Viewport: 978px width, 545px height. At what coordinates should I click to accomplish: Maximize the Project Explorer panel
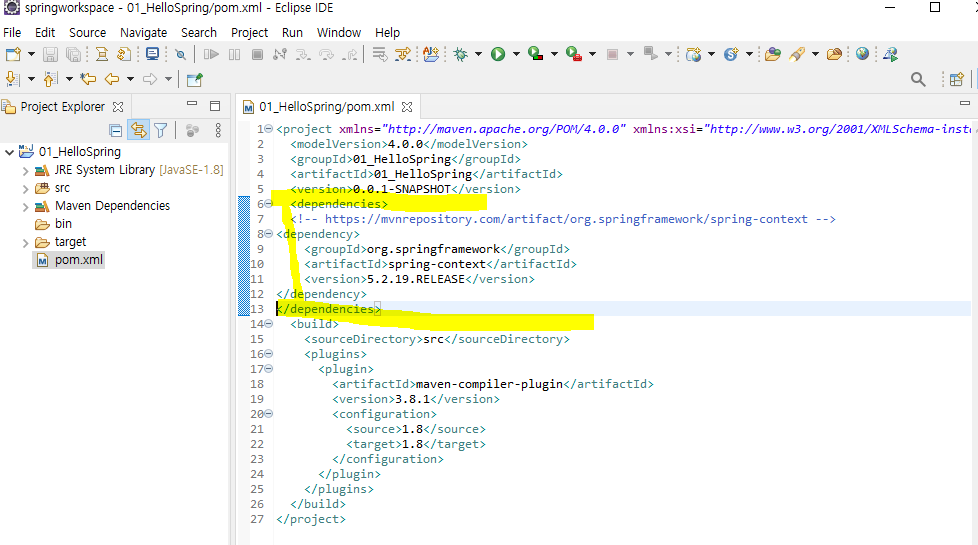pos(215,106)
